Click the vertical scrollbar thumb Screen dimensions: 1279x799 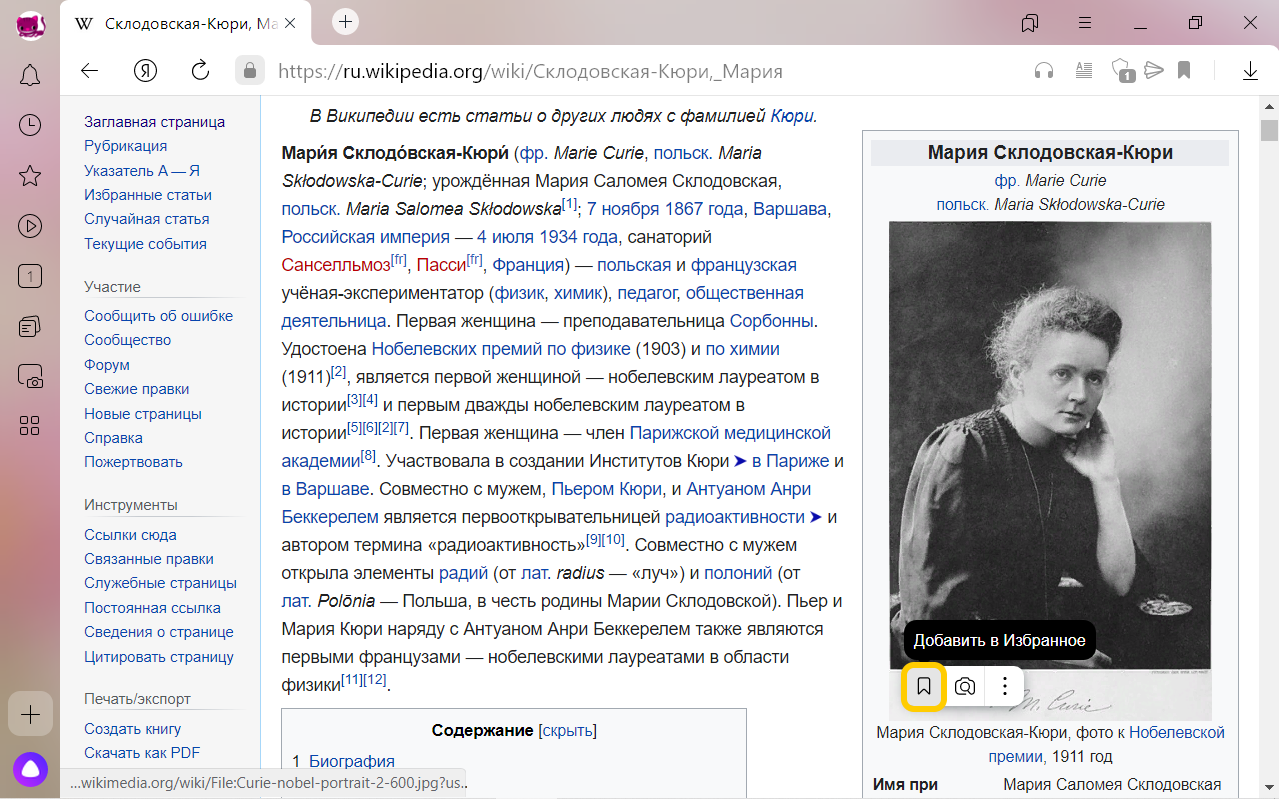click(1269, 131)
